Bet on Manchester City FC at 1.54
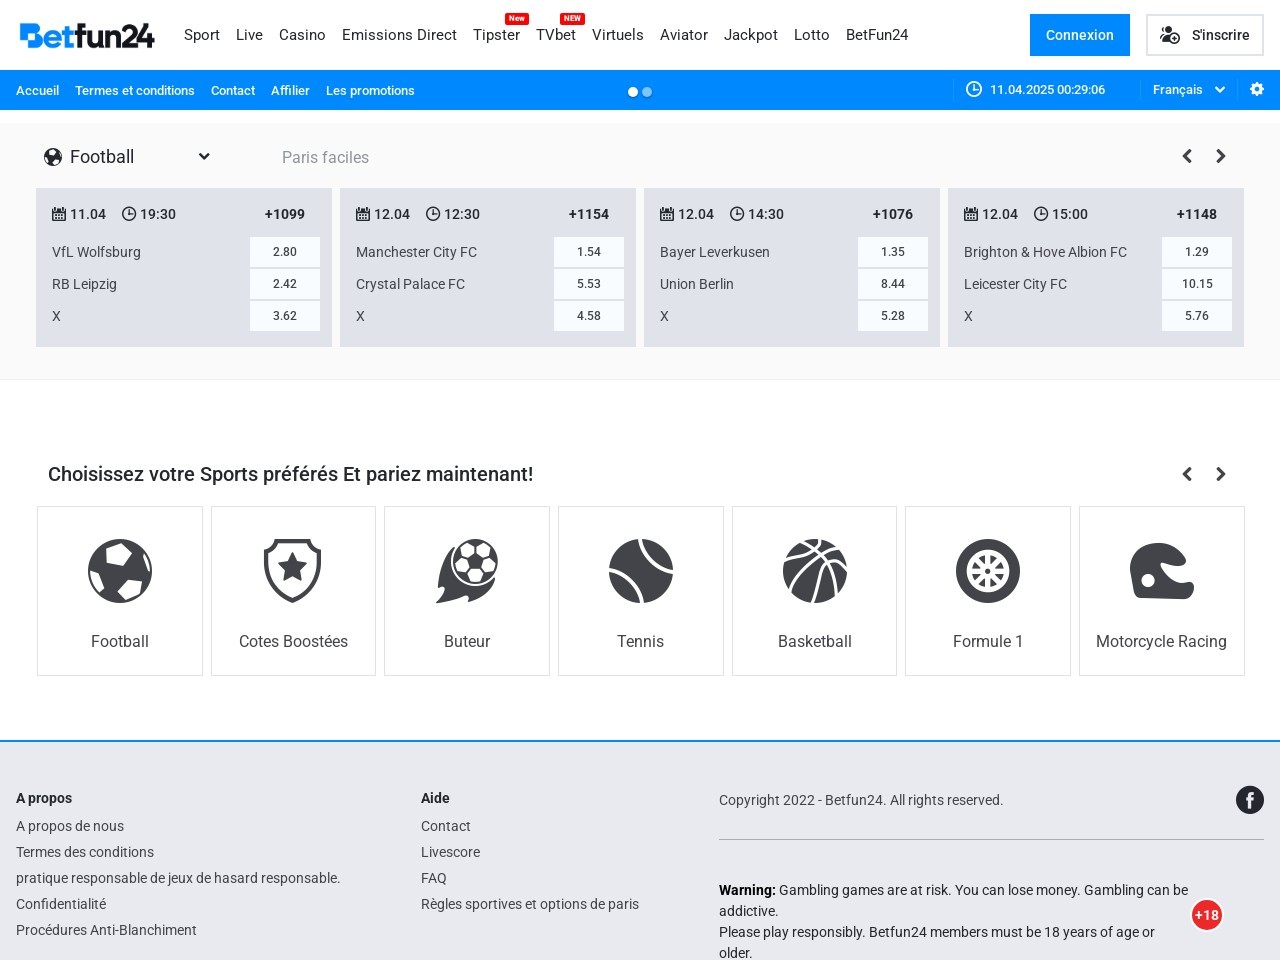Image resolution: width=1280 pixels, height=960 pixels. click(589, 252)
